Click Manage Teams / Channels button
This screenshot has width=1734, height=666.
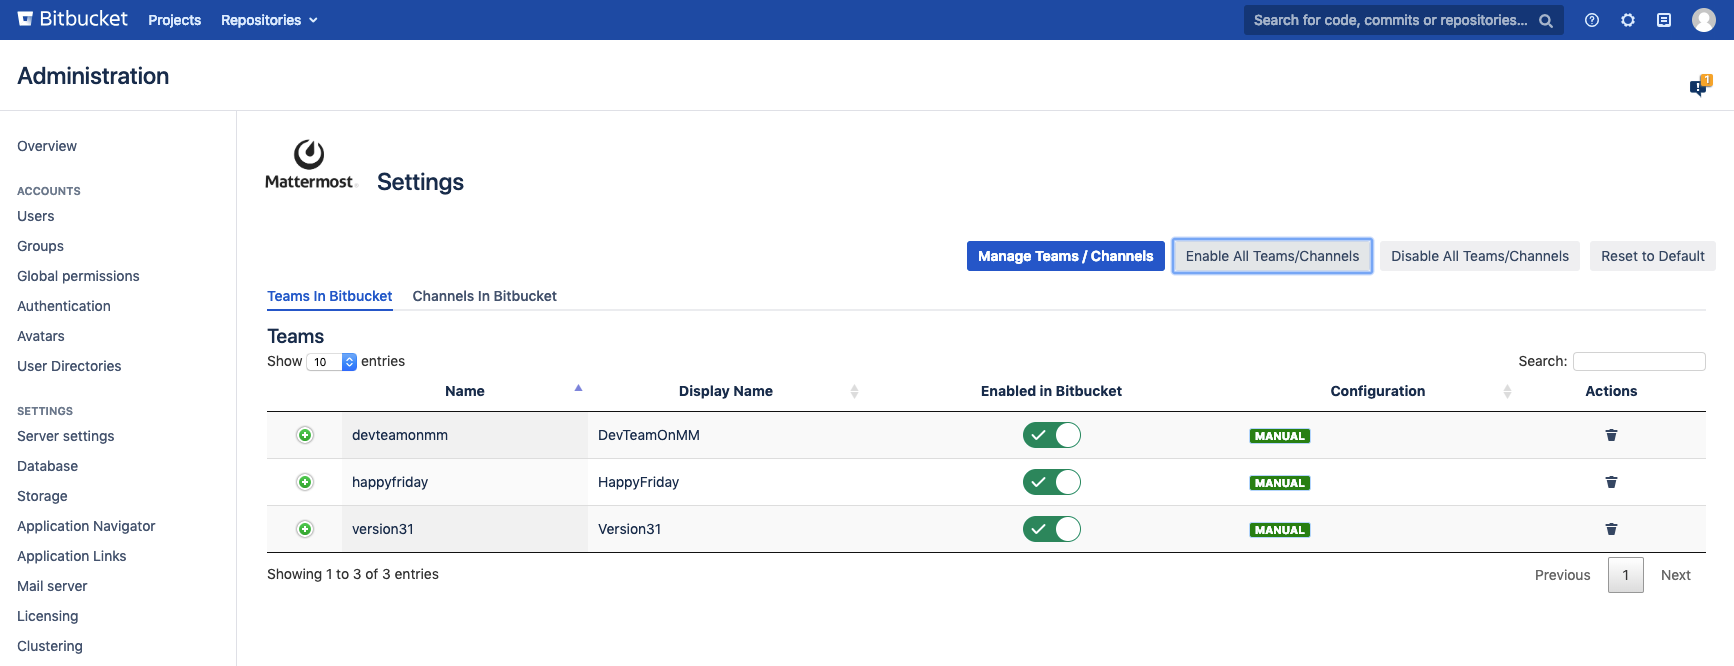[x=1065, y=256]
